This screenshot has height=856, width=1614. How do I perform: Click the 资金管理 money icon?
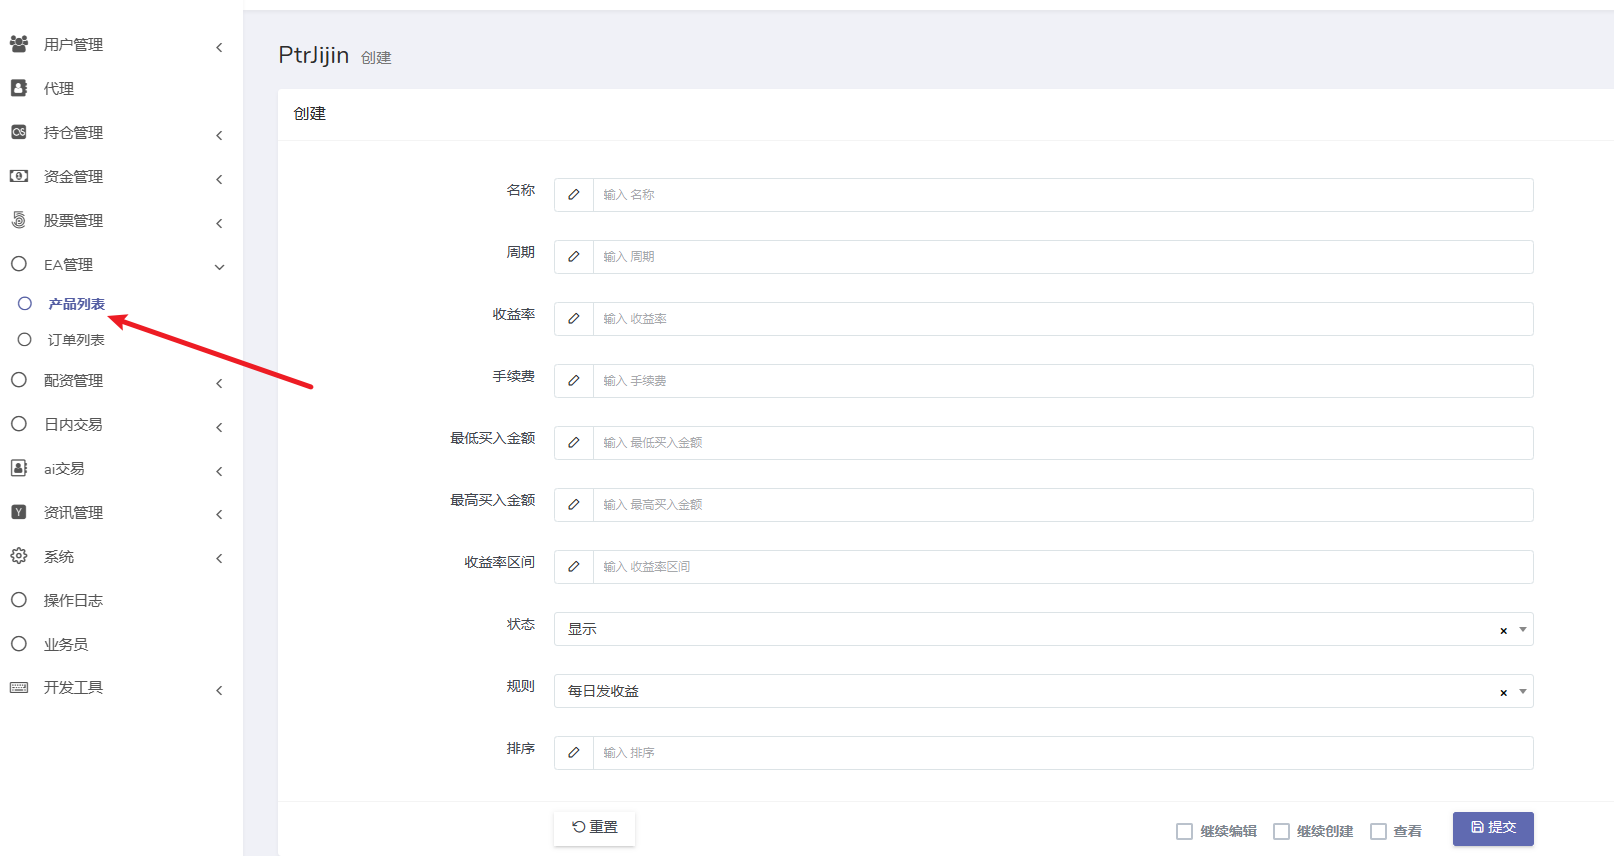click(x=19, y=176)
